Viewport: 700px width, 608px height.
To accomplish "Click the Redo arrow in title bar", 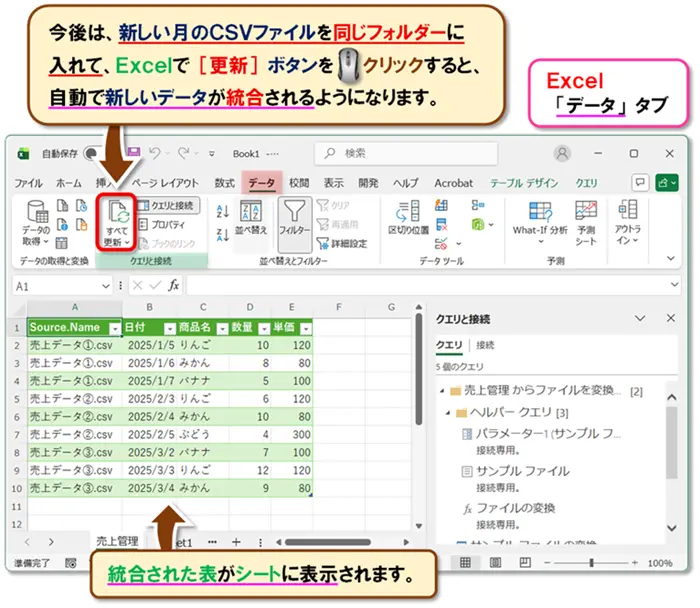I will click(x=184, y=154).
